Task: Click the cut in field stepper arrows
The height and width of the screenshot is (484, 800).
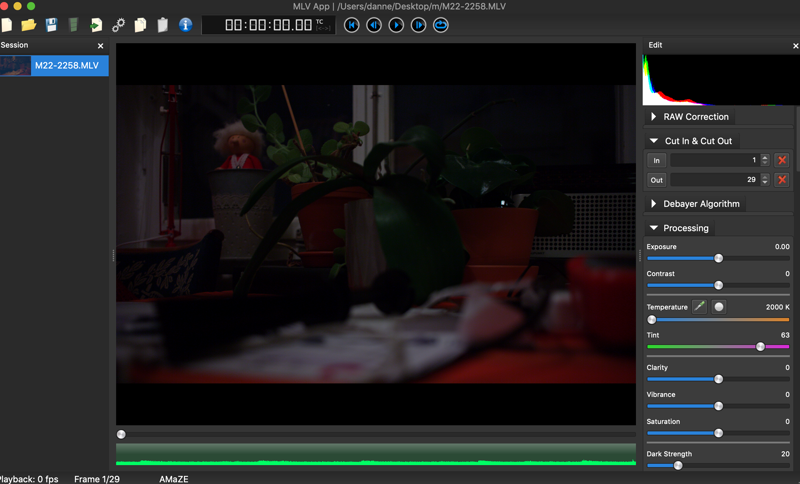Action: tap(764, 160)
